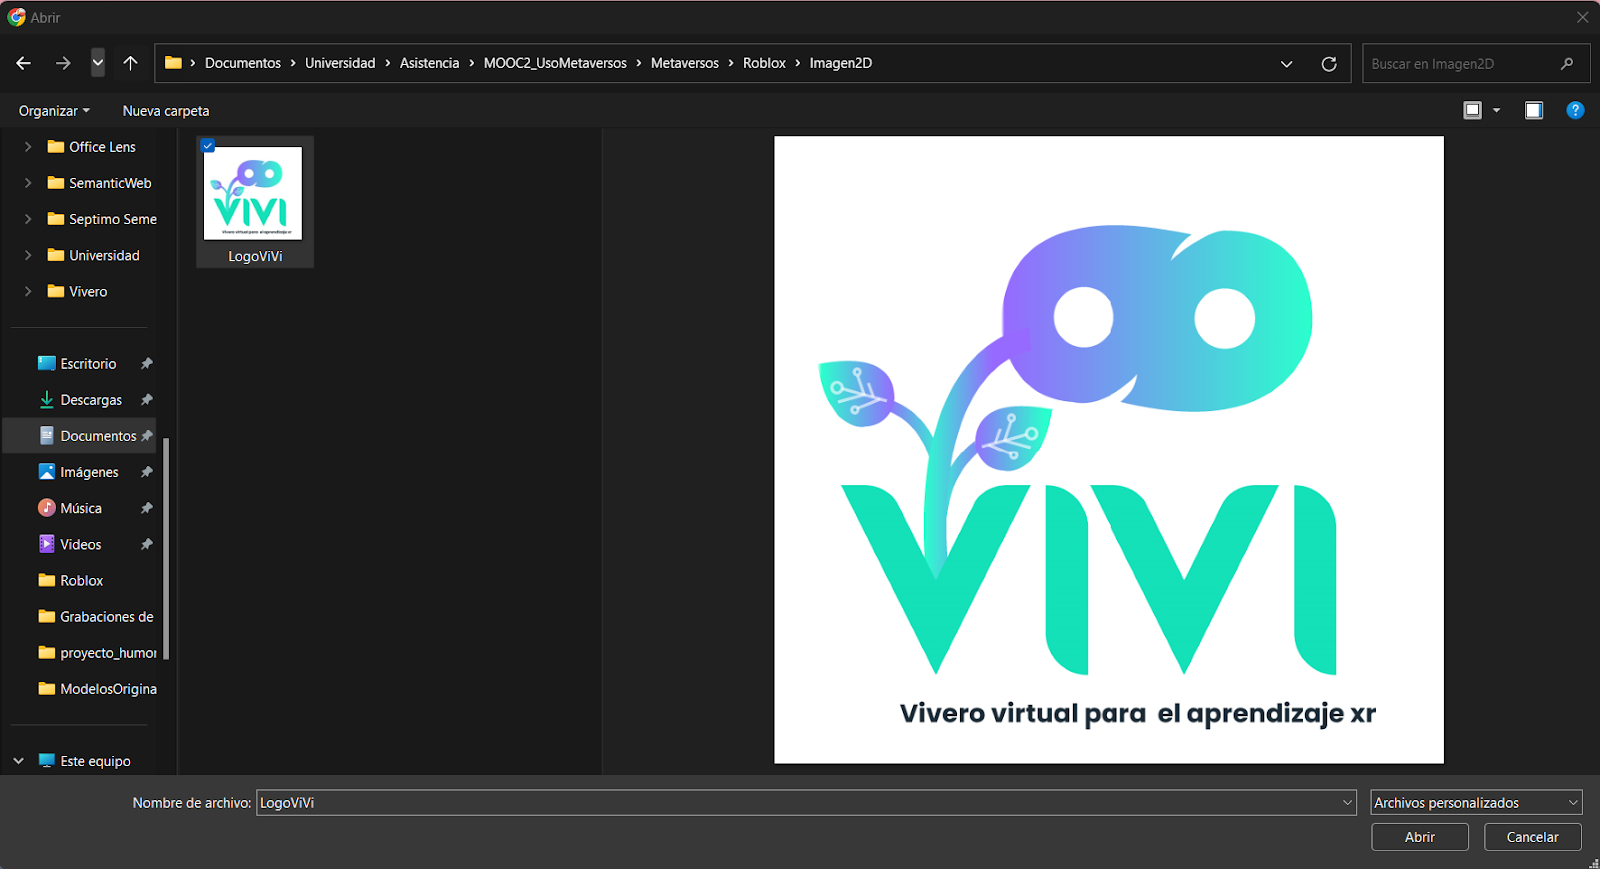Click Nueva carpeta in the toolbar
This screenshot has width=1600, height=869.
pyautogui.click(x=166, y=111)
